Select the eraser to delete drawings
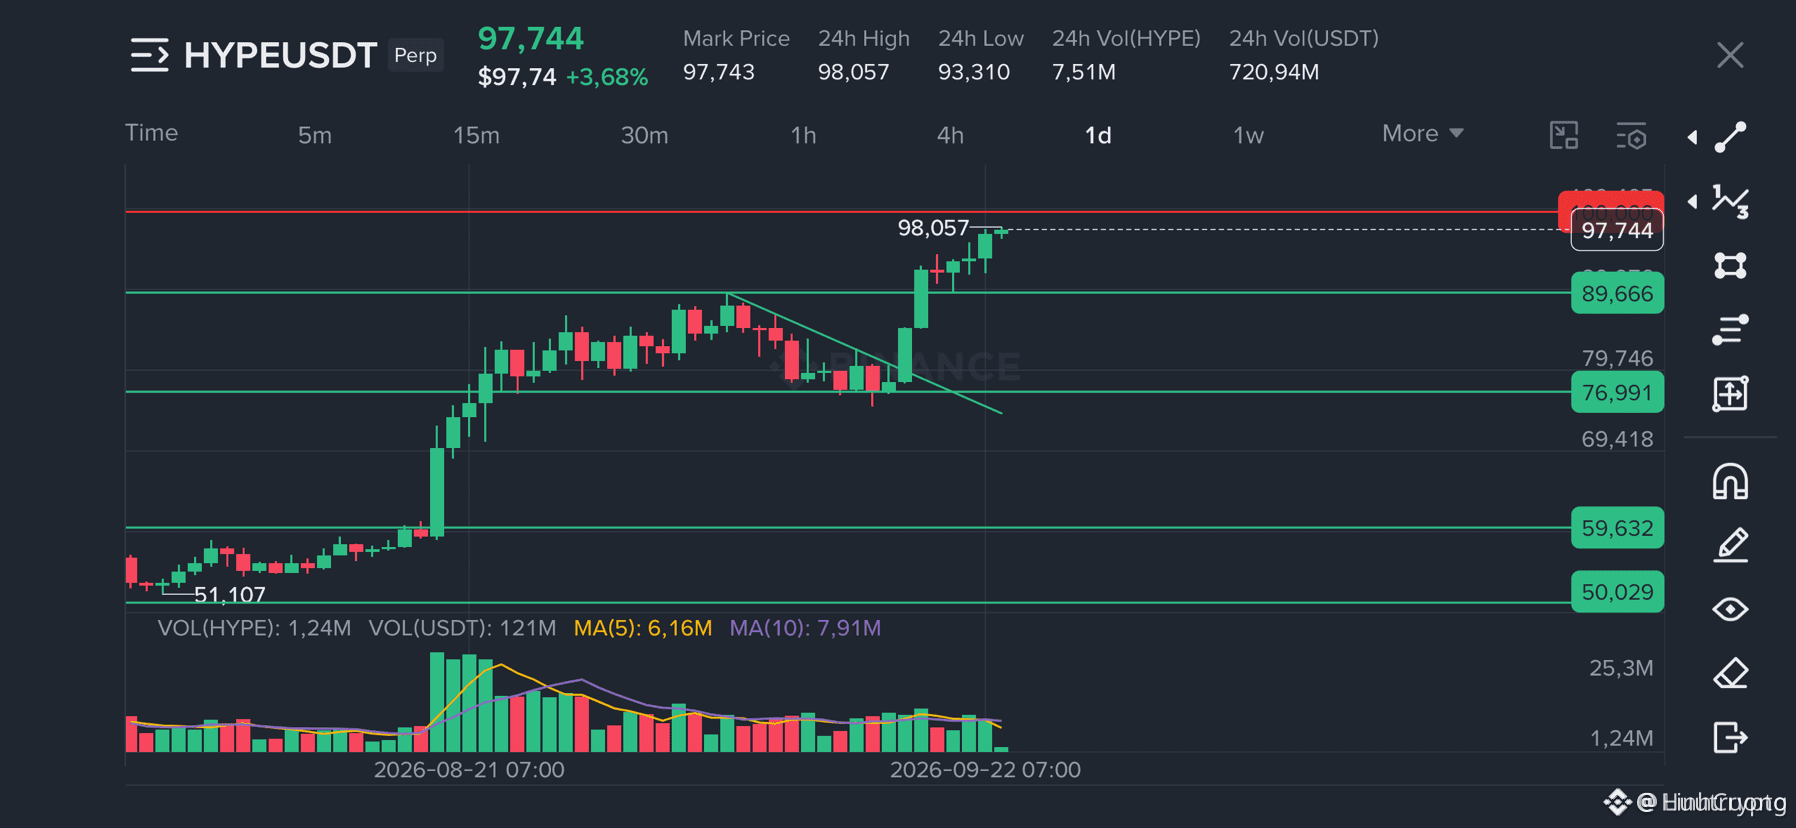This screenshot has width=1796, height=828. point(1730,673)
